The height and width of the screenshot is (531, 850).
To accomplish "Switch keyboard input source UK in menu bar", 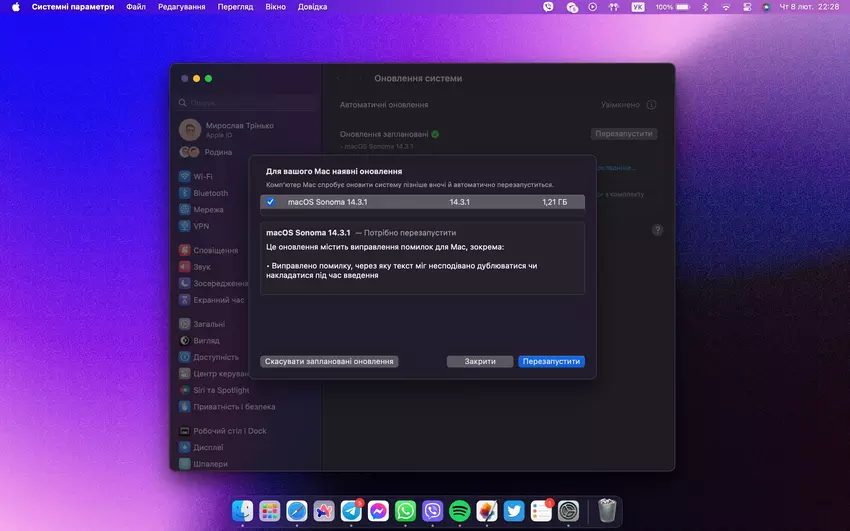I will (x=638, y=7).
